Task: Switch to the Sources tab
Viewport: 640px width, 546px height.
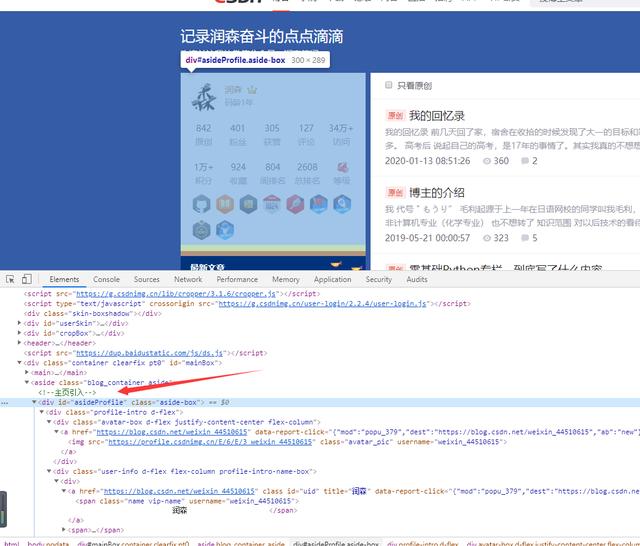Action: tap(147, 280)
